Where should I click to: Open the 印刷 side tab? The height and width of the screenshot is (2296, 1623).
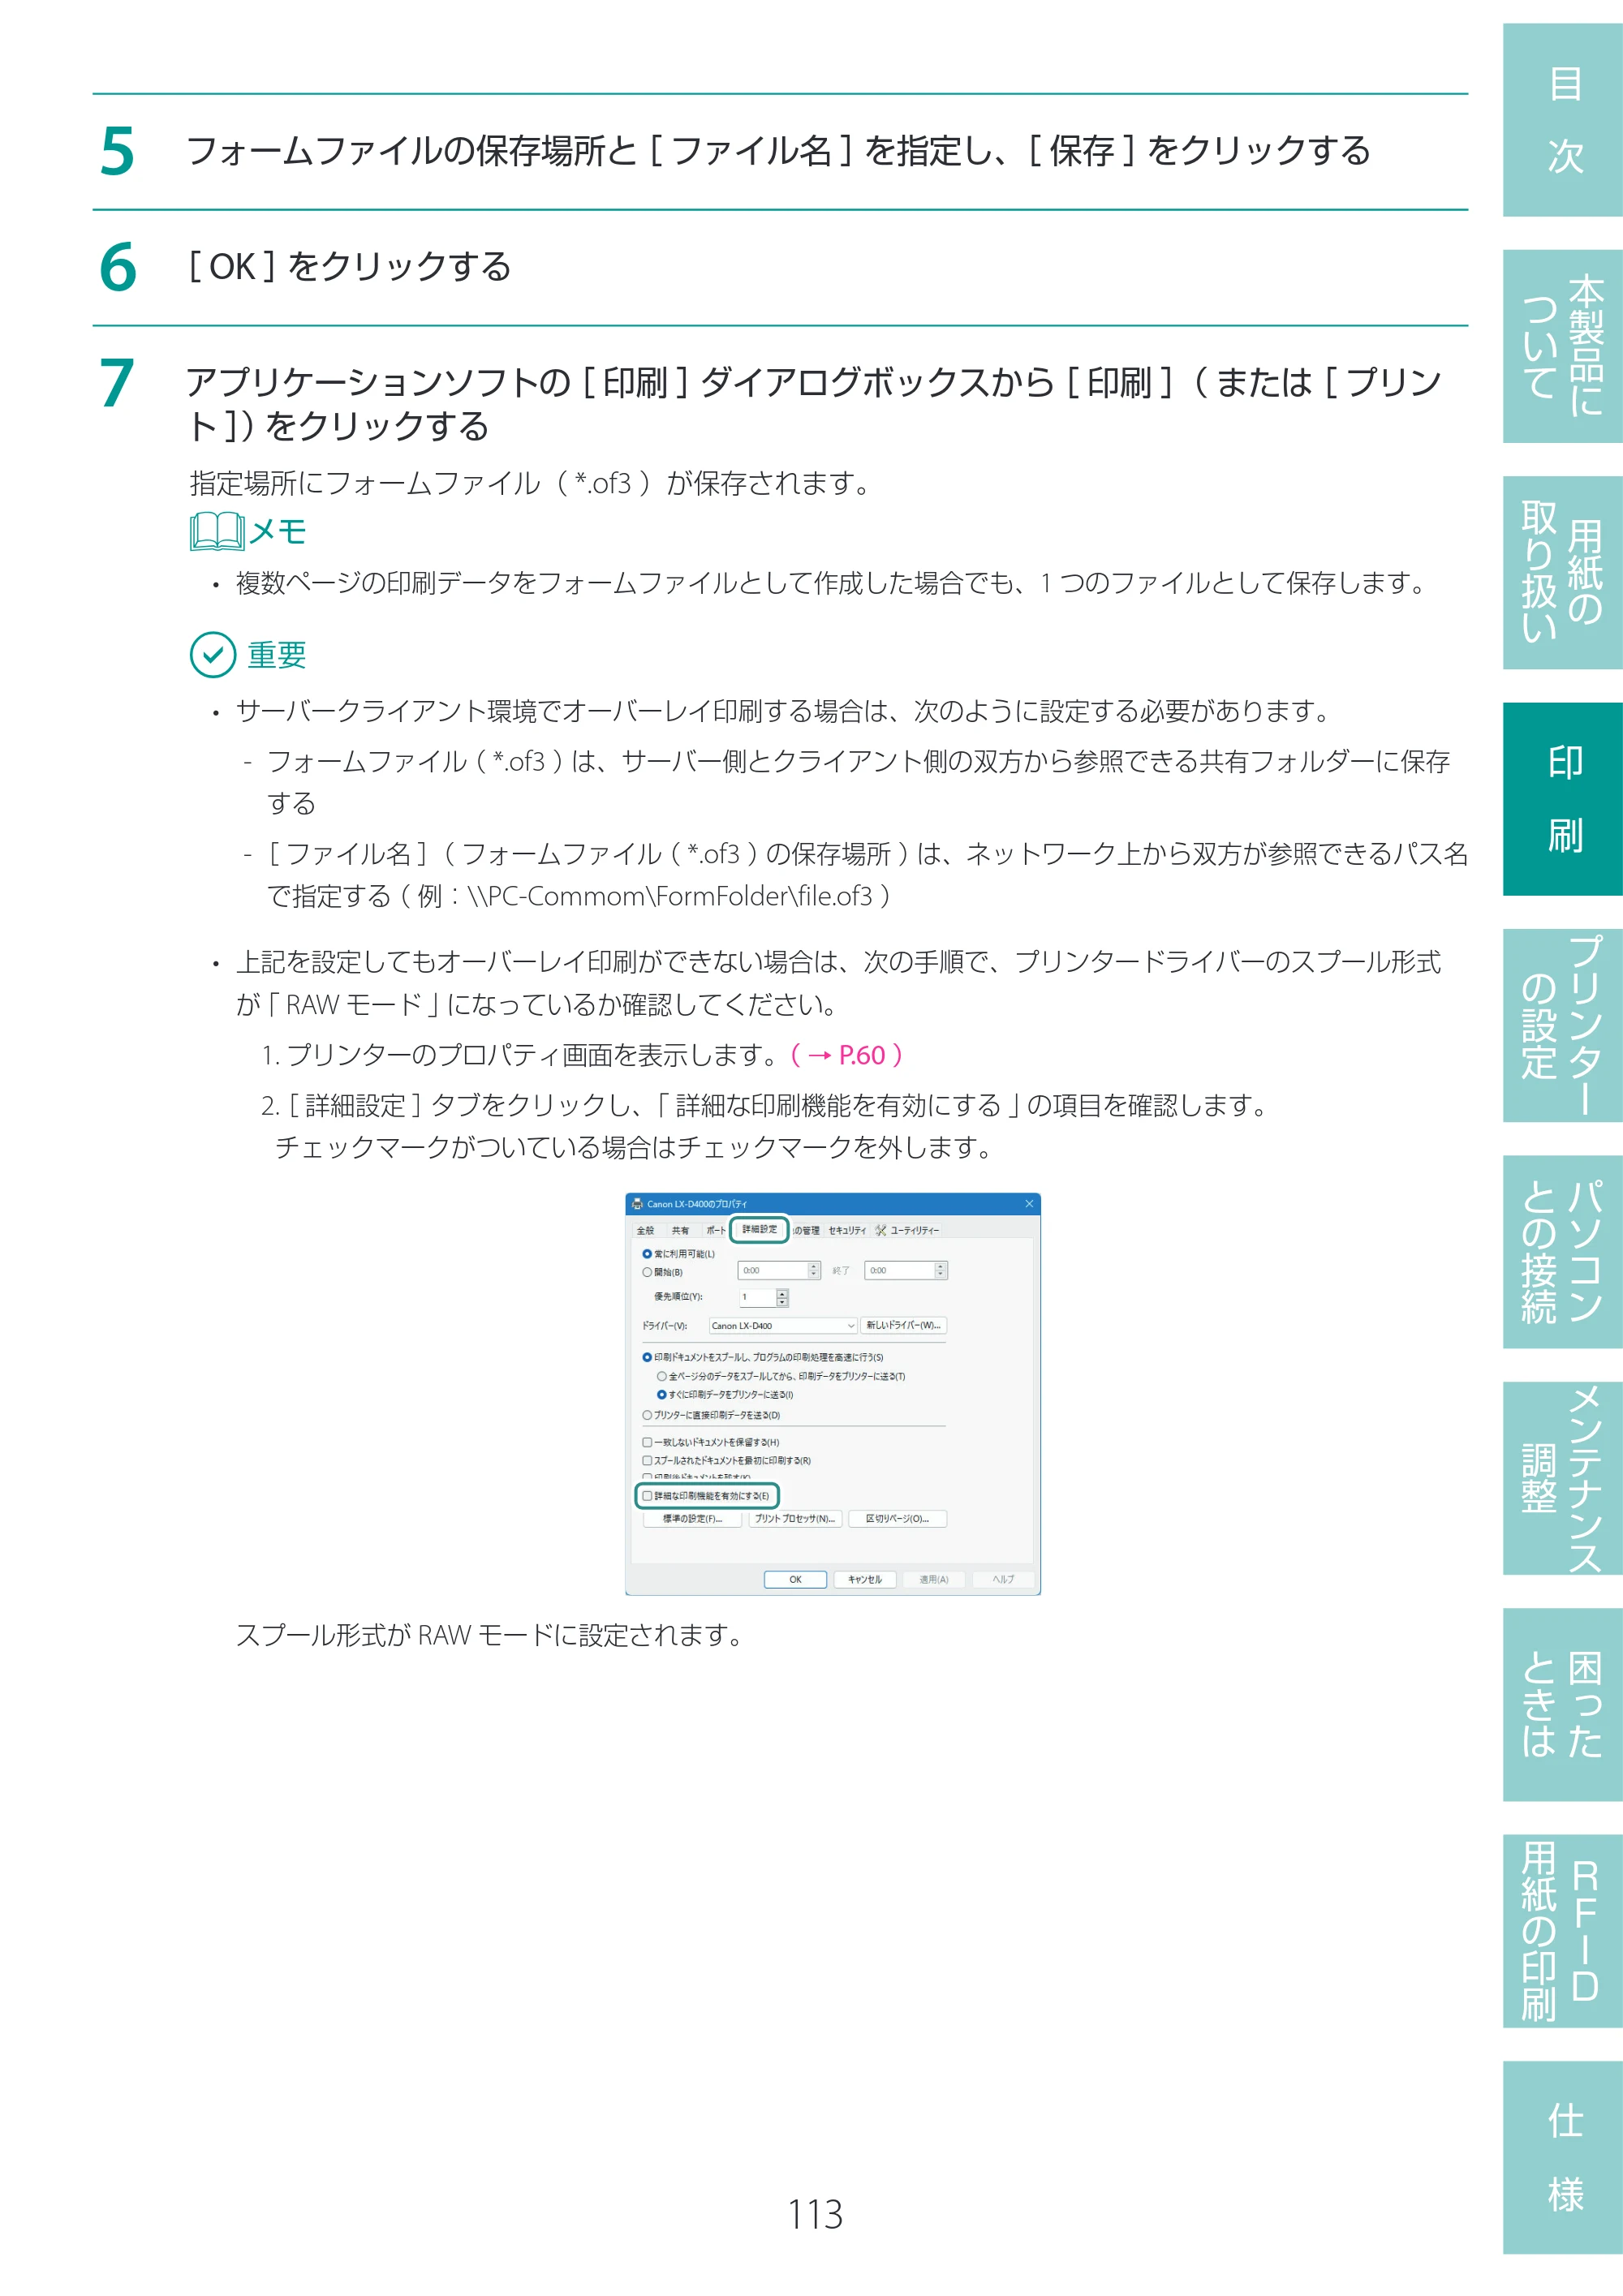(1563, 799)
